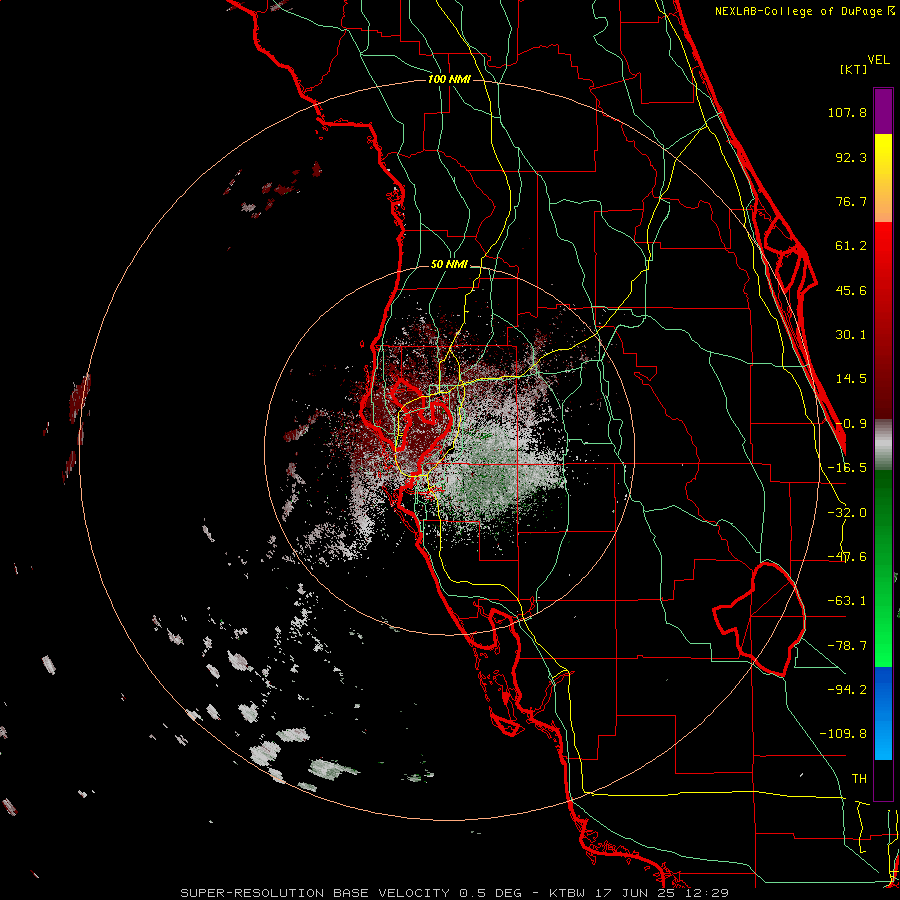This screenshot has height=900, width=900.
Task: Select the -109.8 scale value
Action: (x=843, y=734)
